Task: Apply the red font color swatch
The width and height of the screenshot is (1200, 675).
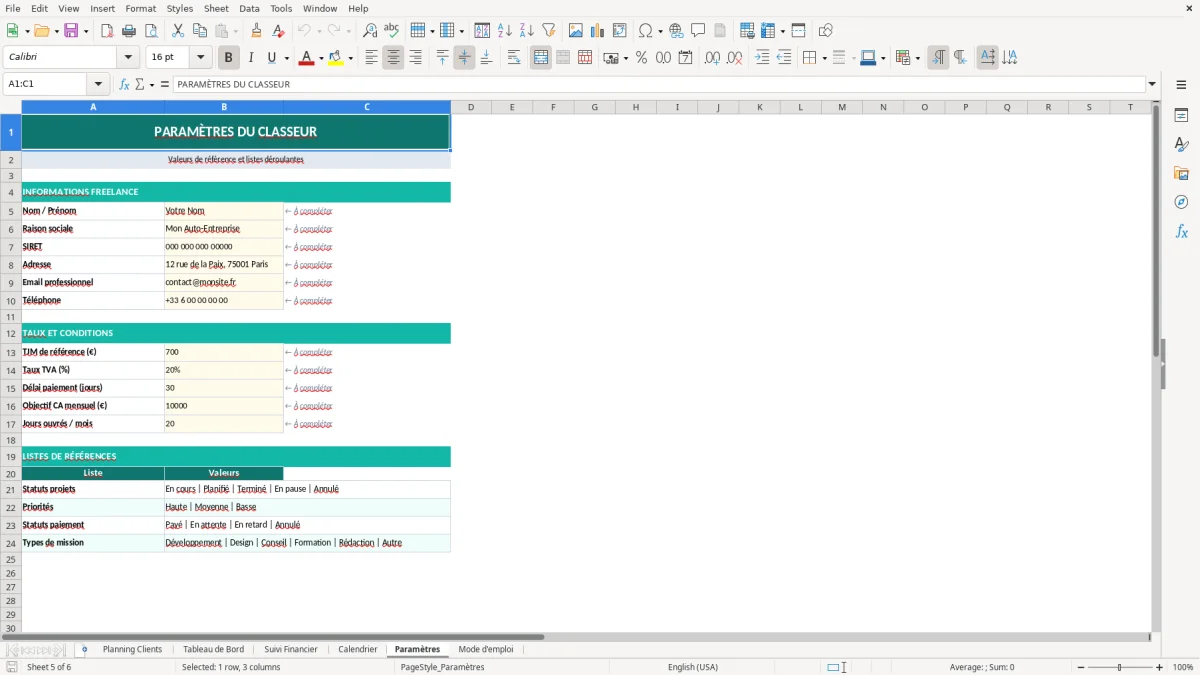Action: [306, 58]
